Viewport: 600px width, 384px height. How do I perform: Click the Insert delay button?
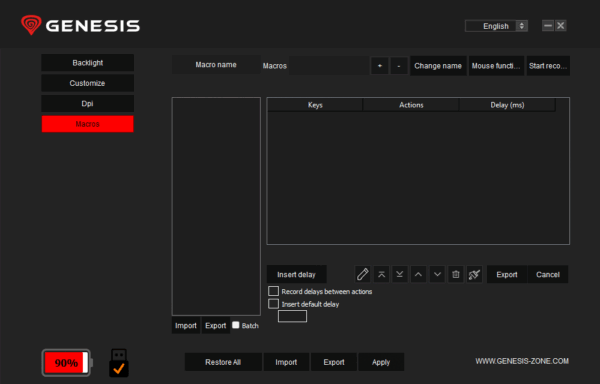(297, 274)
